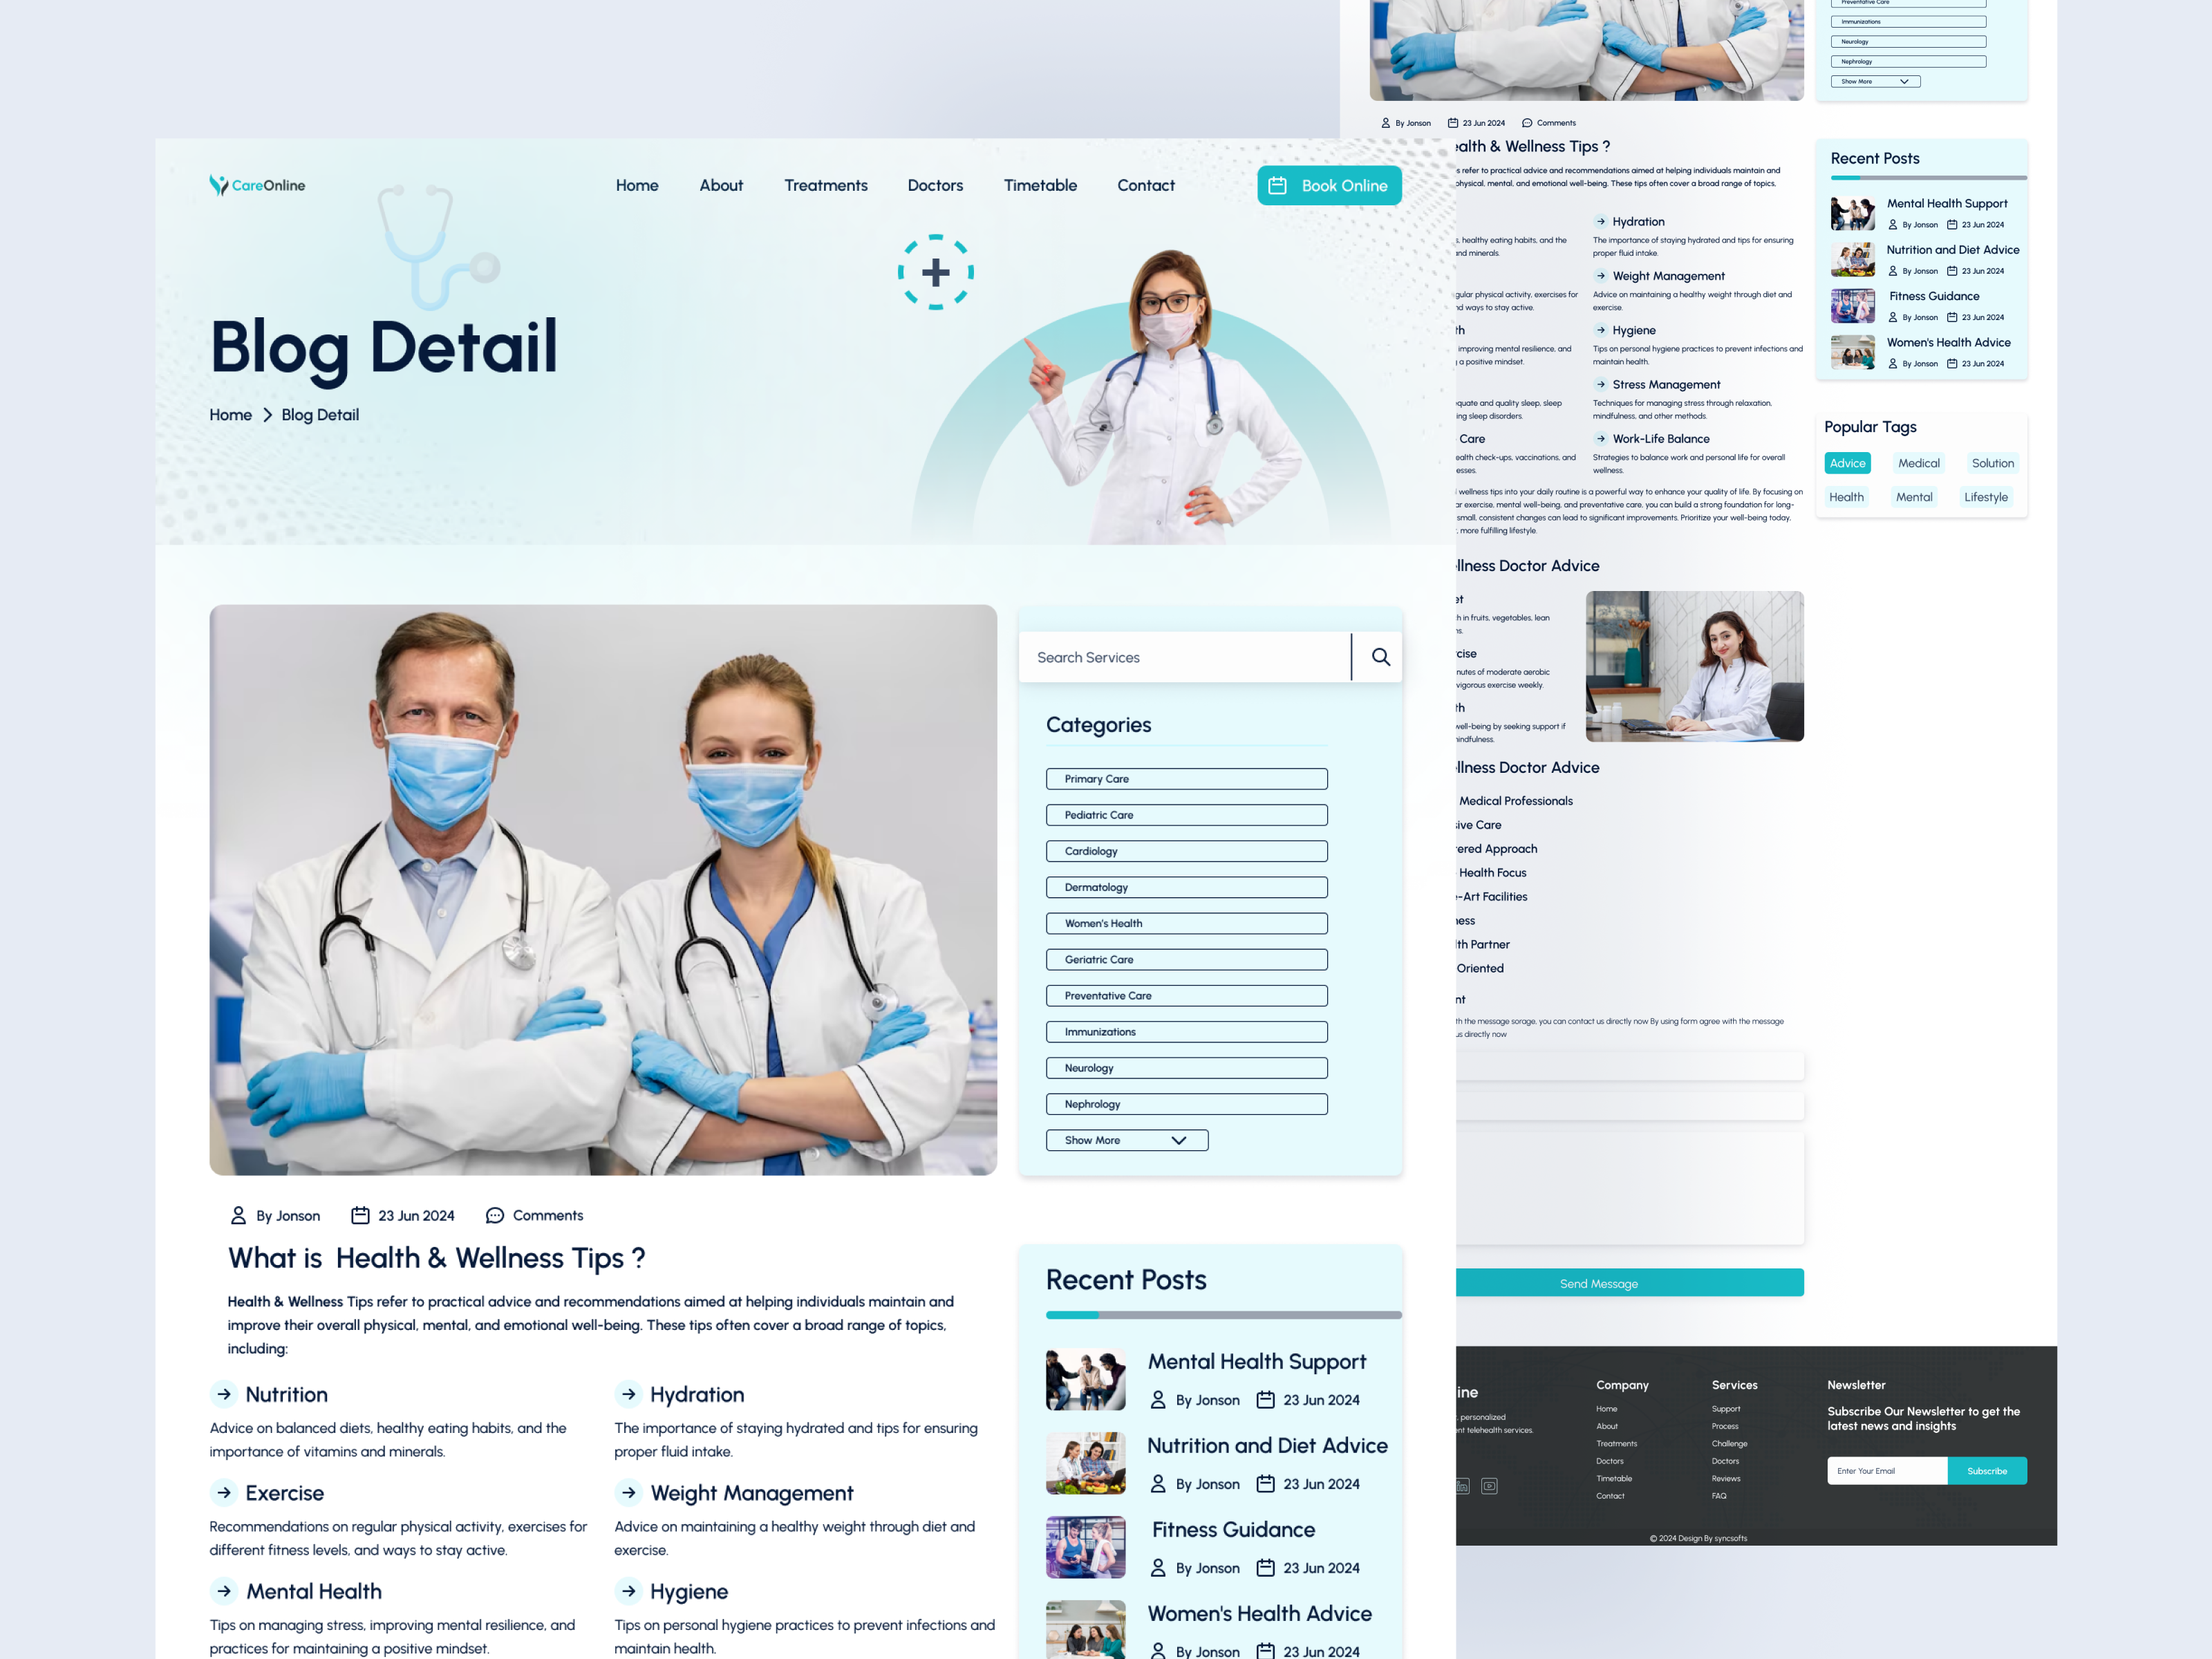Click the search magnifier icon

tap(1380, 657)
